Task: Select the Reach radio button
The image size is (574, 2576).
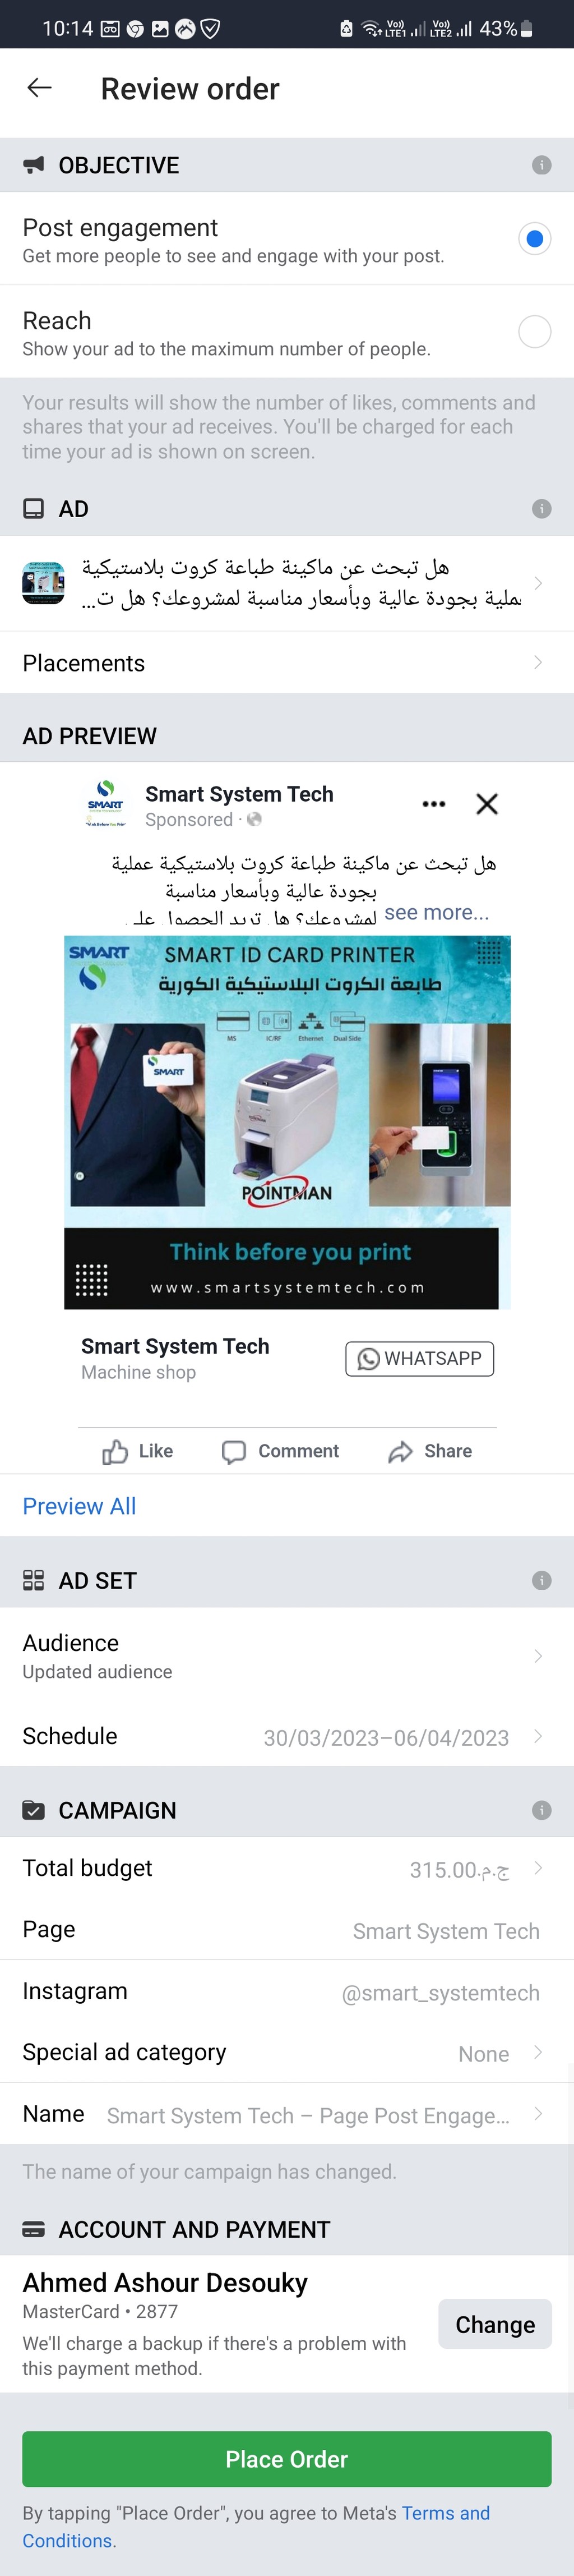Action: tap(534, 332)
